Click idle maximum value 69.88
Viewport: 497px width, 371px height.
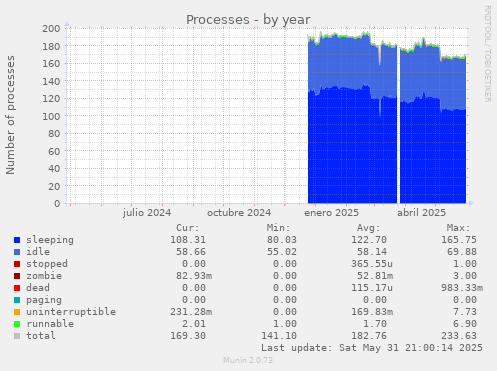[462, 252]
